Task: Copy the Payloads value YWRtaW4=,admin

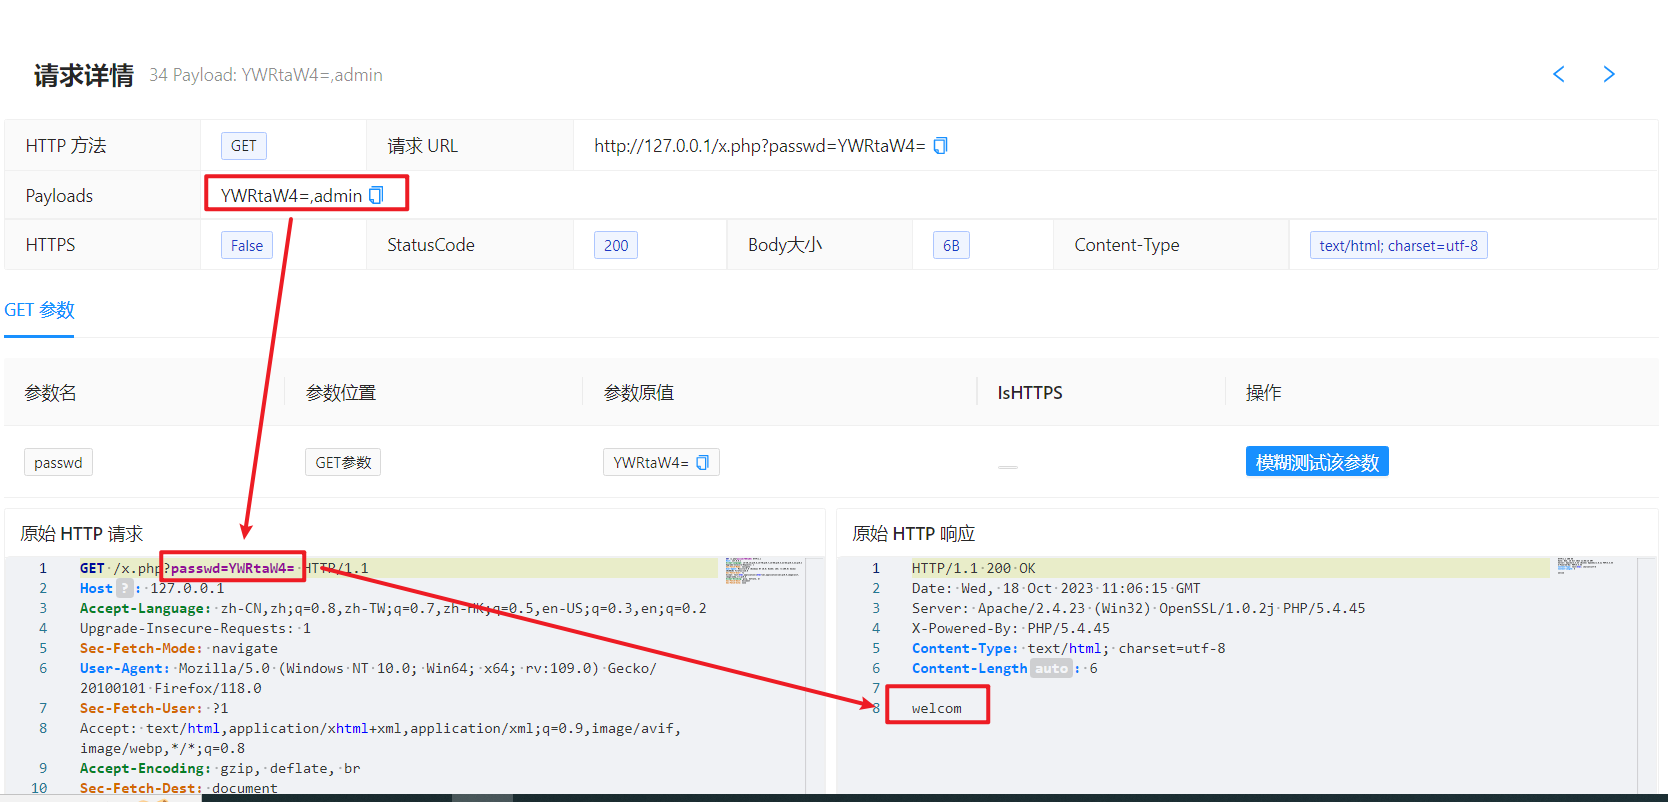Action: pos(376,195)
